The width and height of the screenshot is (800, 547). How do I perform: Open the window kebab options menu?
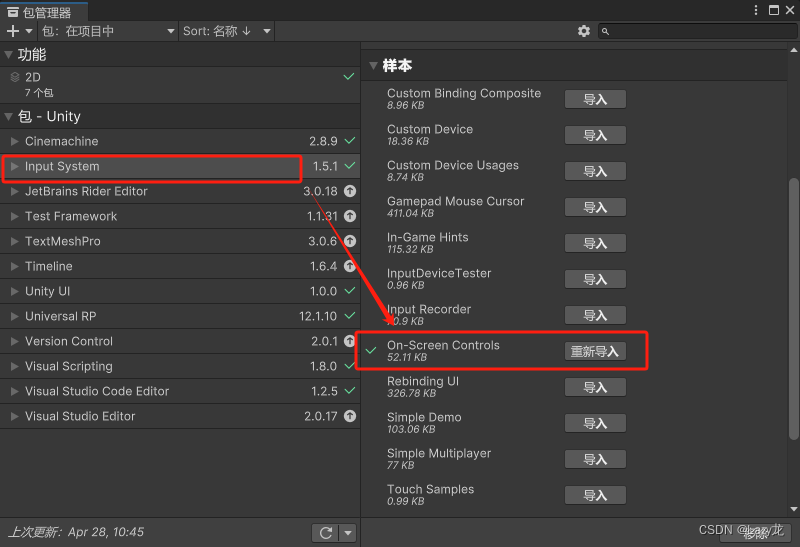click(x=756, y=10)
